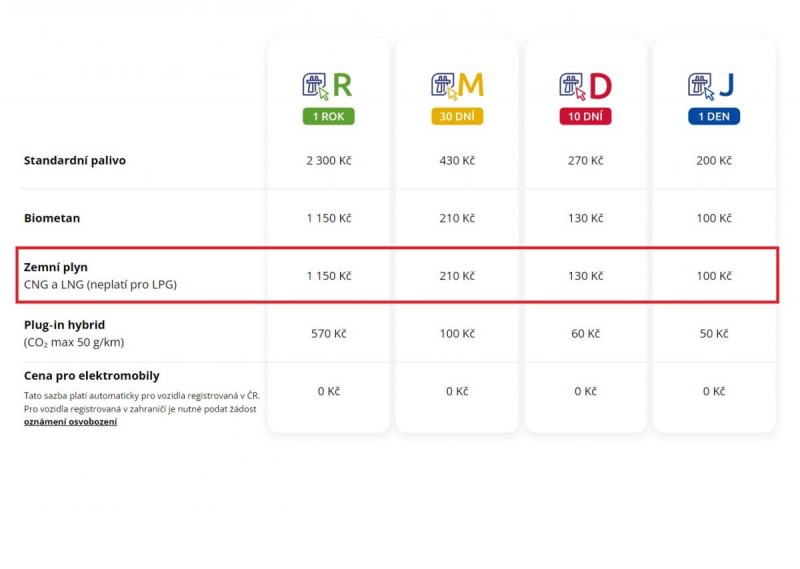Select the "Zemní plyn" row heading
The image size is (800, 569).
coord(55,267)
